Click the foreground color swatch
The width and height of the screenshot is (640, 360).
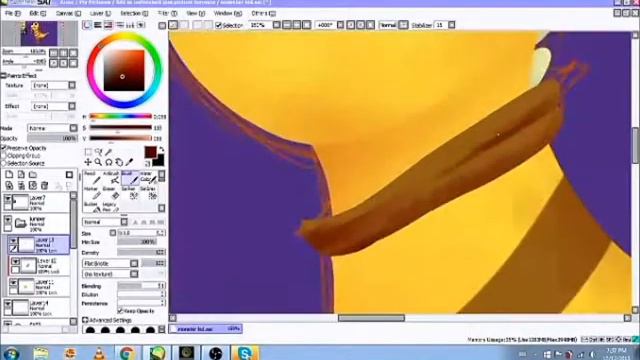[150, 152]
